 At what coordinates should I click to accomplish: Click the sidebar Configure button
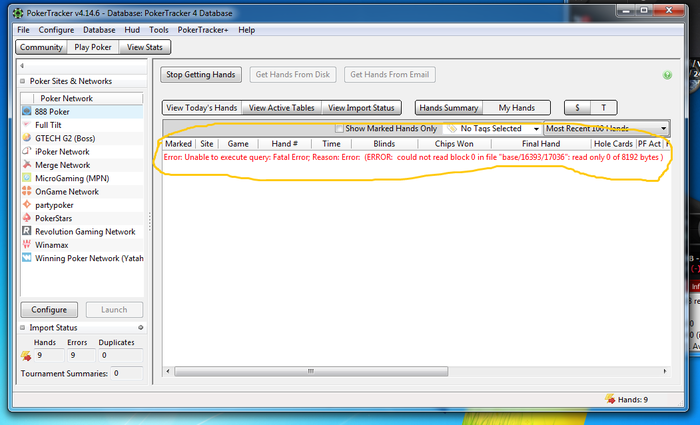[x=49, y=309]
